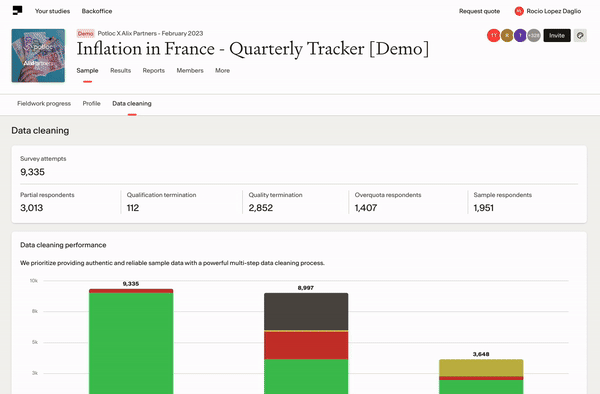Viewport: 600px width, 394px height.
Task: Open Your studies in navigation
Action: click(52, 11)
